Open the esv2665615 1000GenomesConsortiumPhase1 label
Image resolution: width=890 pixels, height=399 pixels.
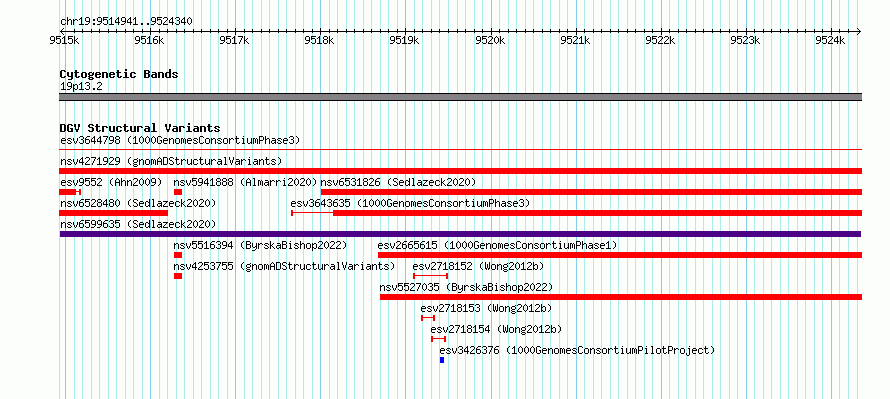click(x=497, y=245)
